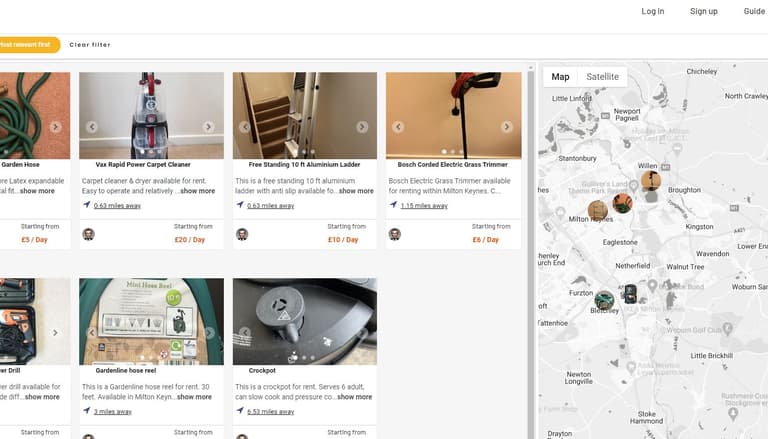Open owner avatar on Bosch Grass Trimmer card
Viewport: 768px width, 439px height.
click(395, 234)
